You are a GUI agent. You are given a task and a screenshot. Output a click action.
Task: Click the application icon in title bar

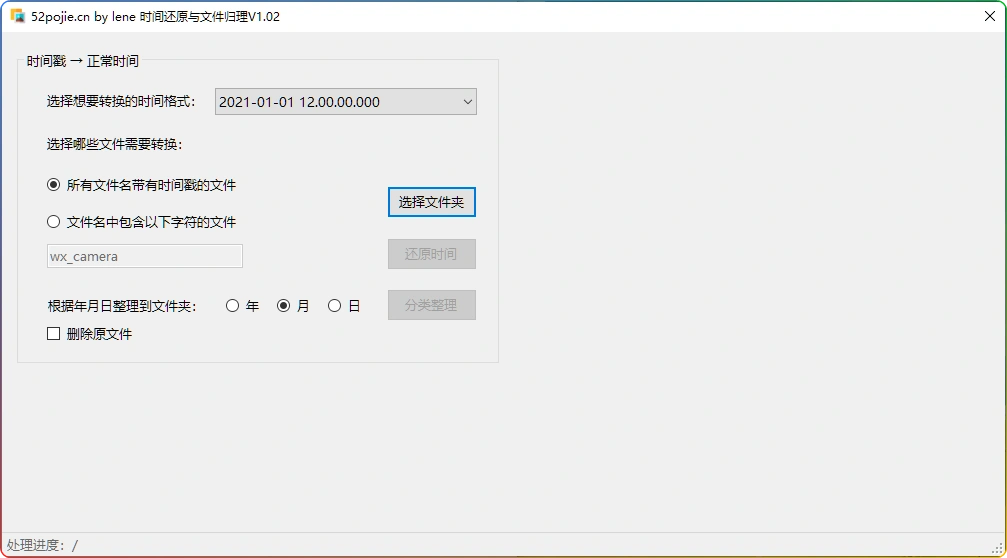(17, 16)
